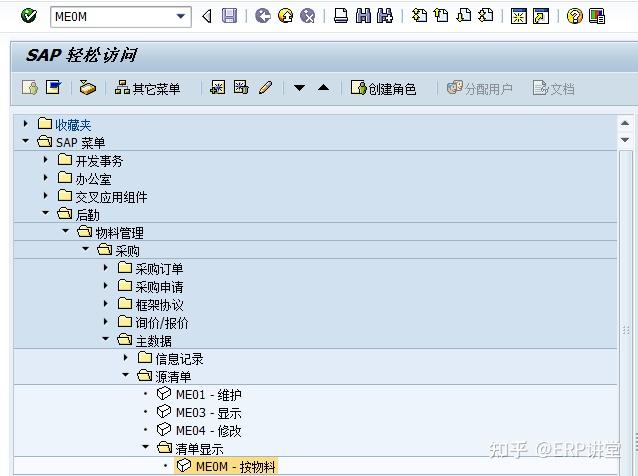Expand the 办公室 folder
This screenshot has height=476, width=638.
pyautogui.click(x=46, y=177)
